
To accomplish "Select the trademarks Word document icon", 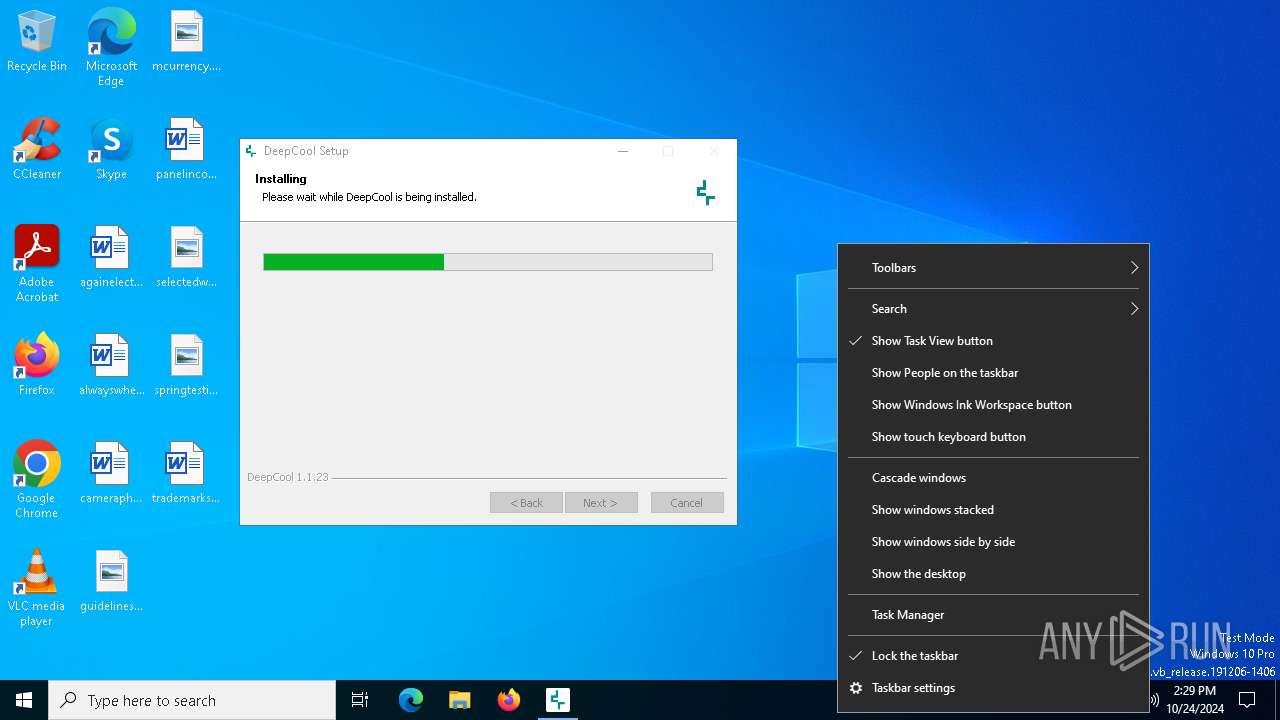I will pyautogui.click(x=186, y=474).
